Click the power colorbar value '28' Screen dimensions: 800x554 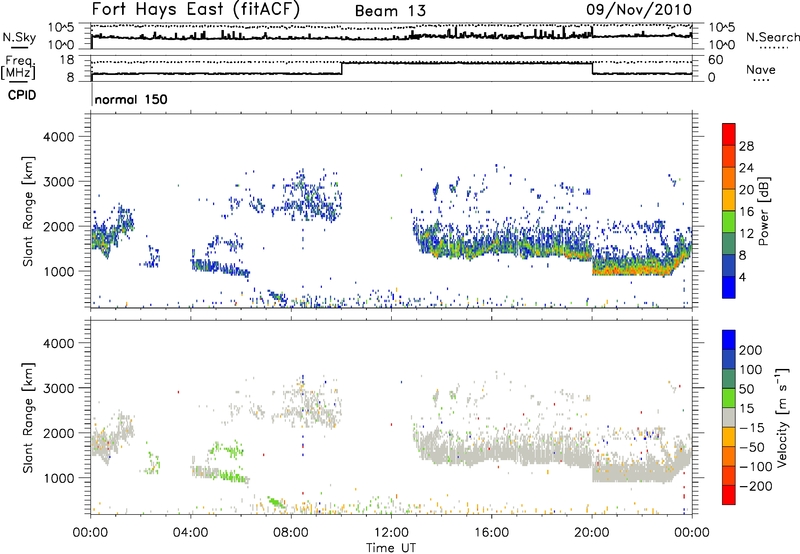(746, 146)
